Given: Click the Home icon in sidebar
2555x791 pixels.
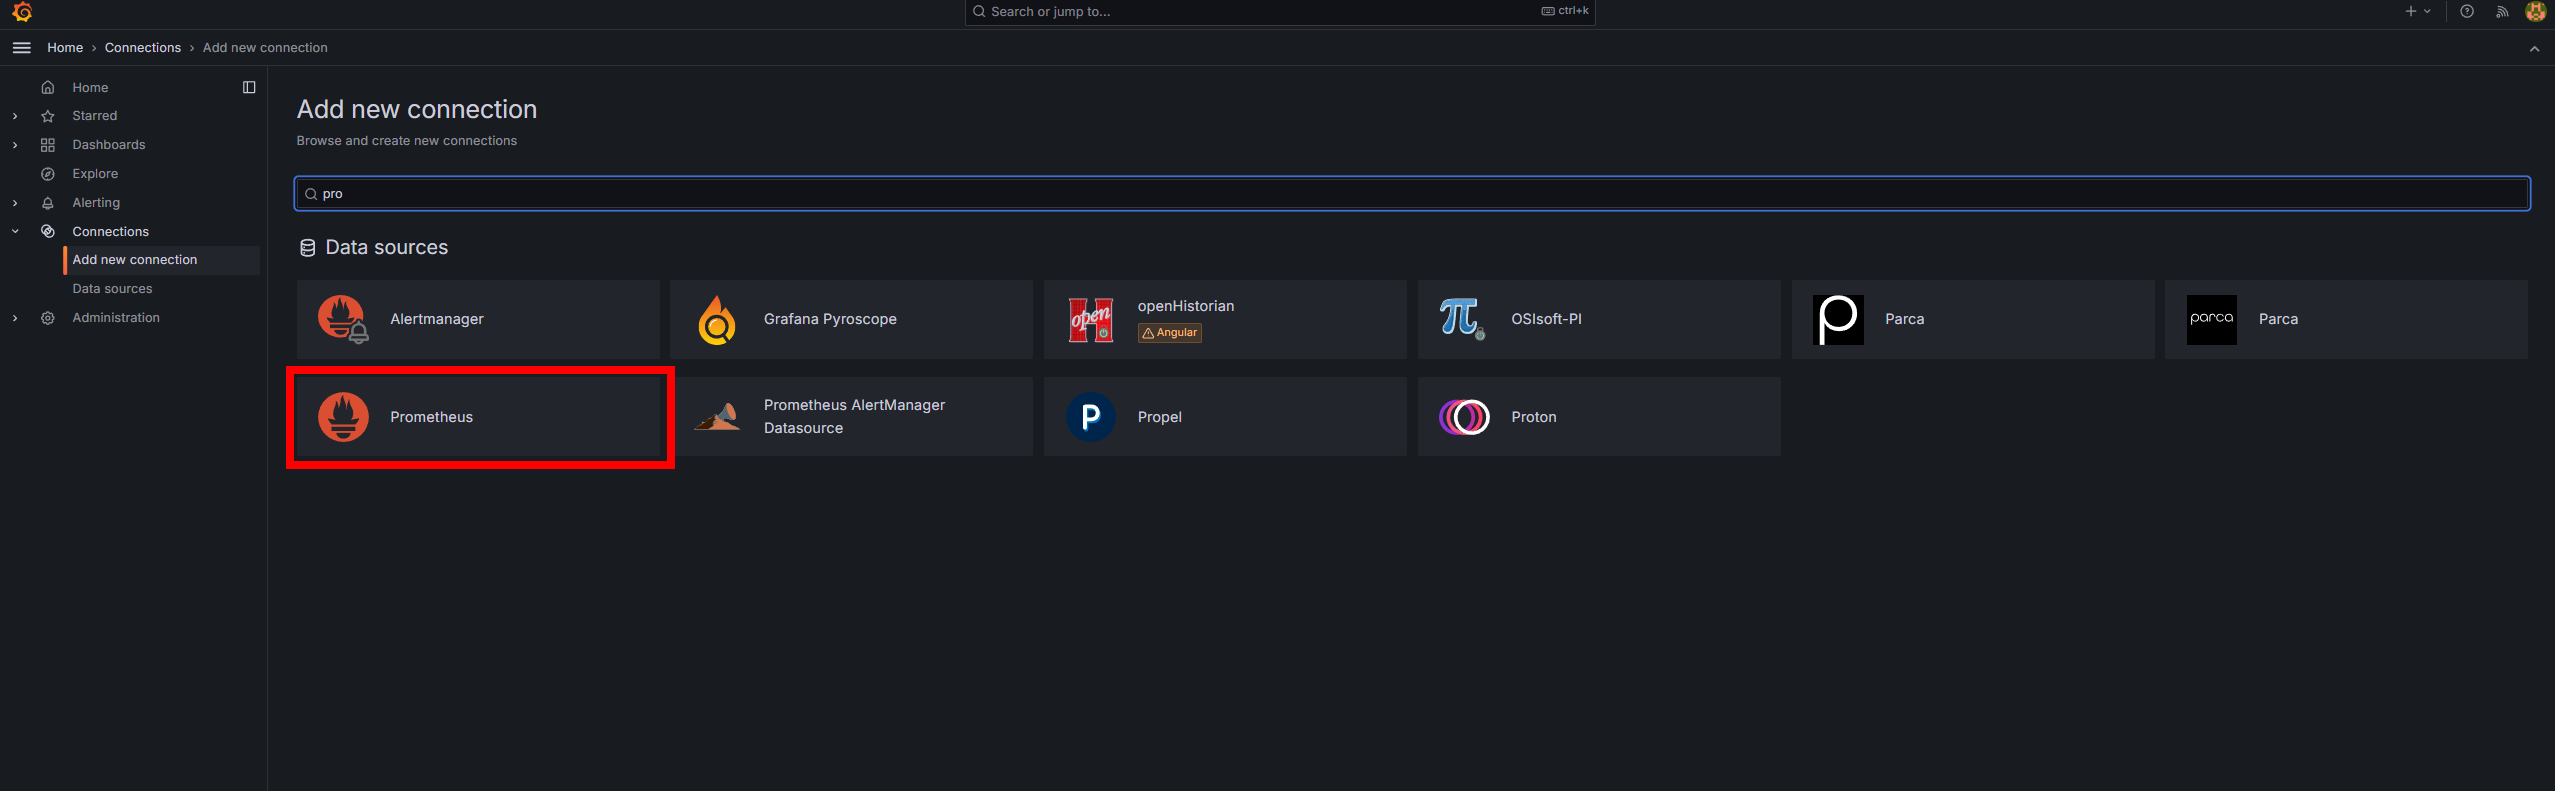Looking at the screenshot, I should [x=48, y=88].
